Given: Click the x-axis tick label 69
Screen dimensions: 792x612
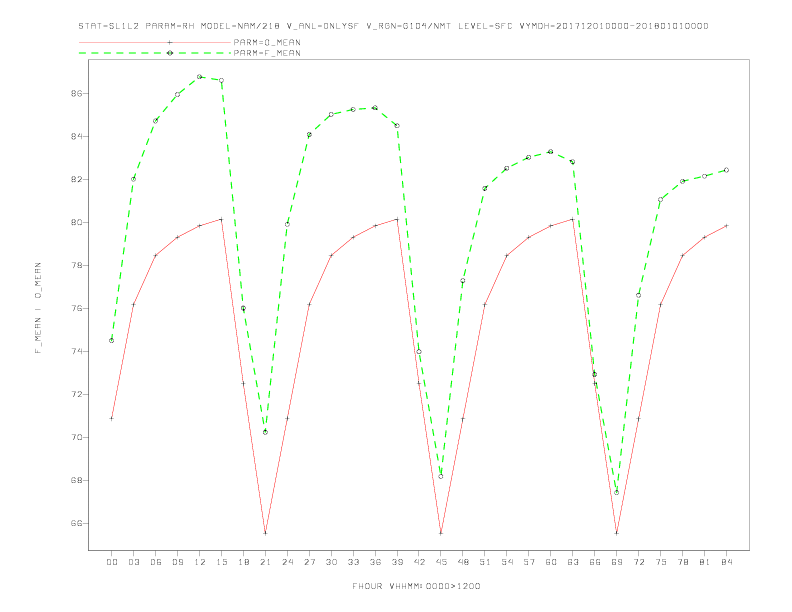Looking at the screenshot, I should coord(617,562).
